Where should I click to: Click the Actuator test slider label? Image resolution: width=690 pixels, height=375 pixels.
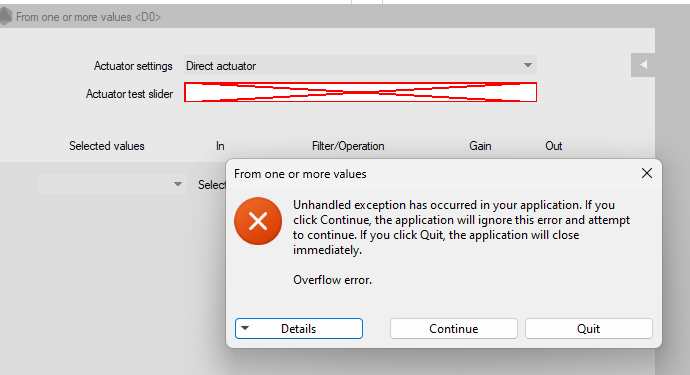129,94
